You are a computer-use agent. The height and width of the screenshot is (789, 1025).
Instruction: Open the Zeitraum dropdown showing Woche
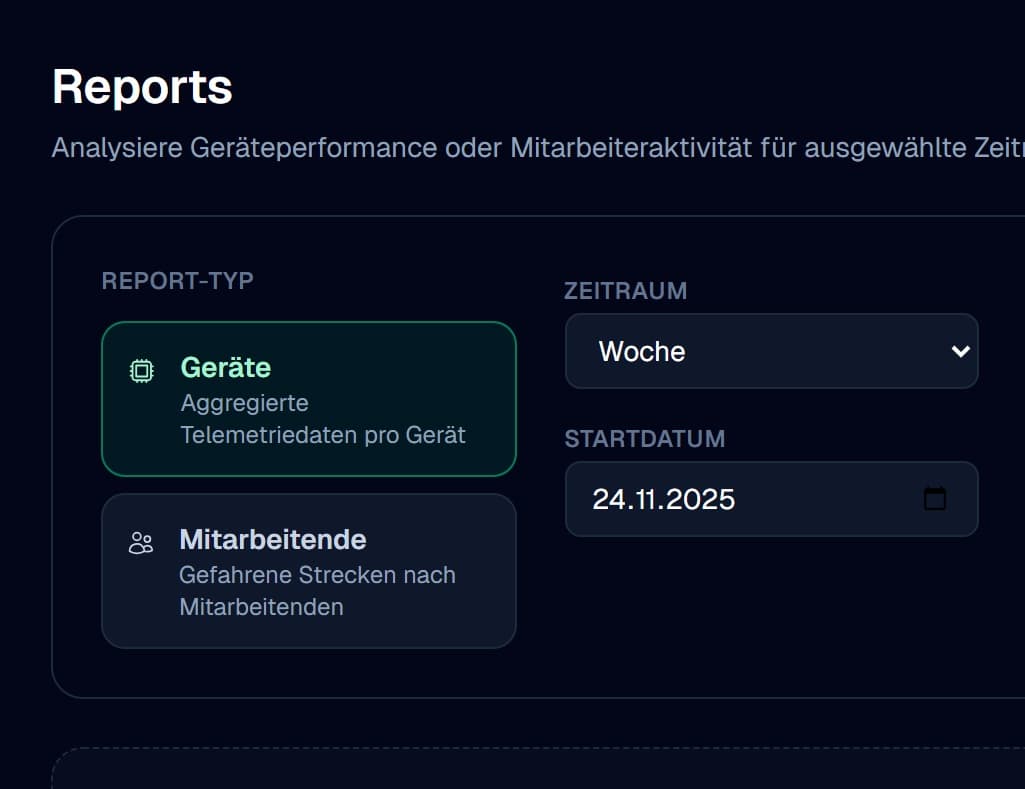pos(771,351)
